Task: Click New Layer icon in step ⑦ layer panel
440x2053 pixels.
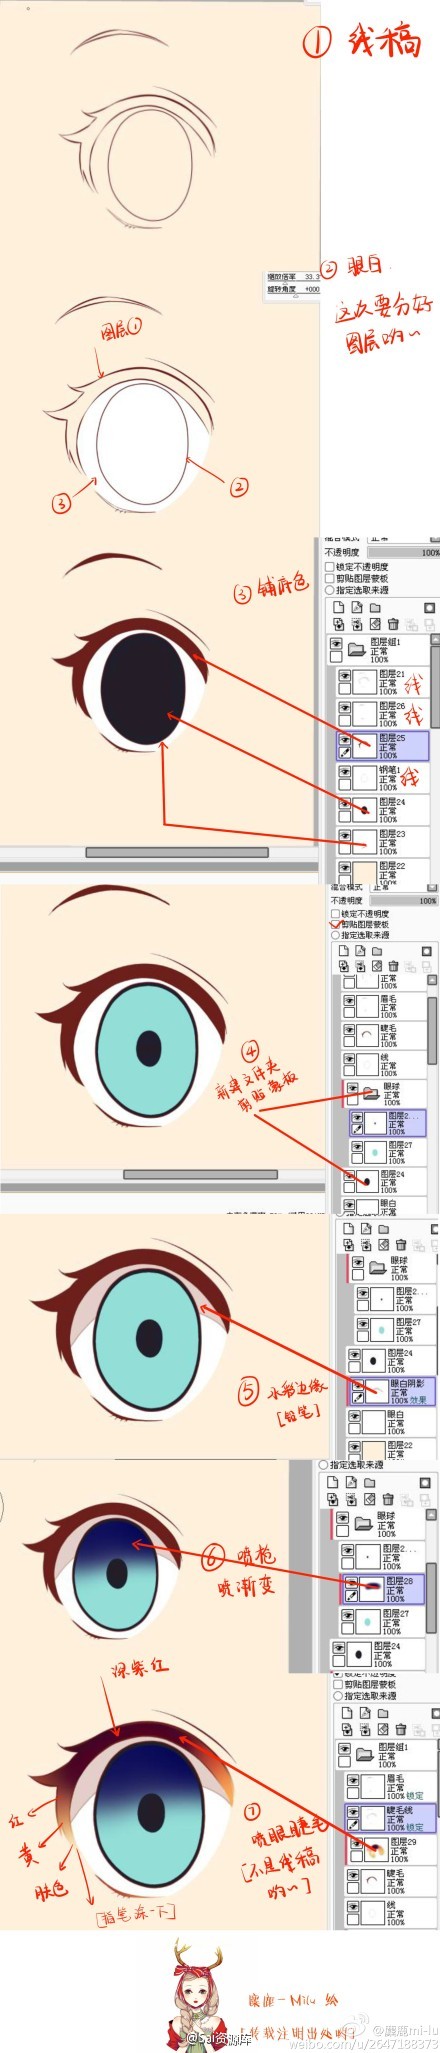Action: point(345,1712)
